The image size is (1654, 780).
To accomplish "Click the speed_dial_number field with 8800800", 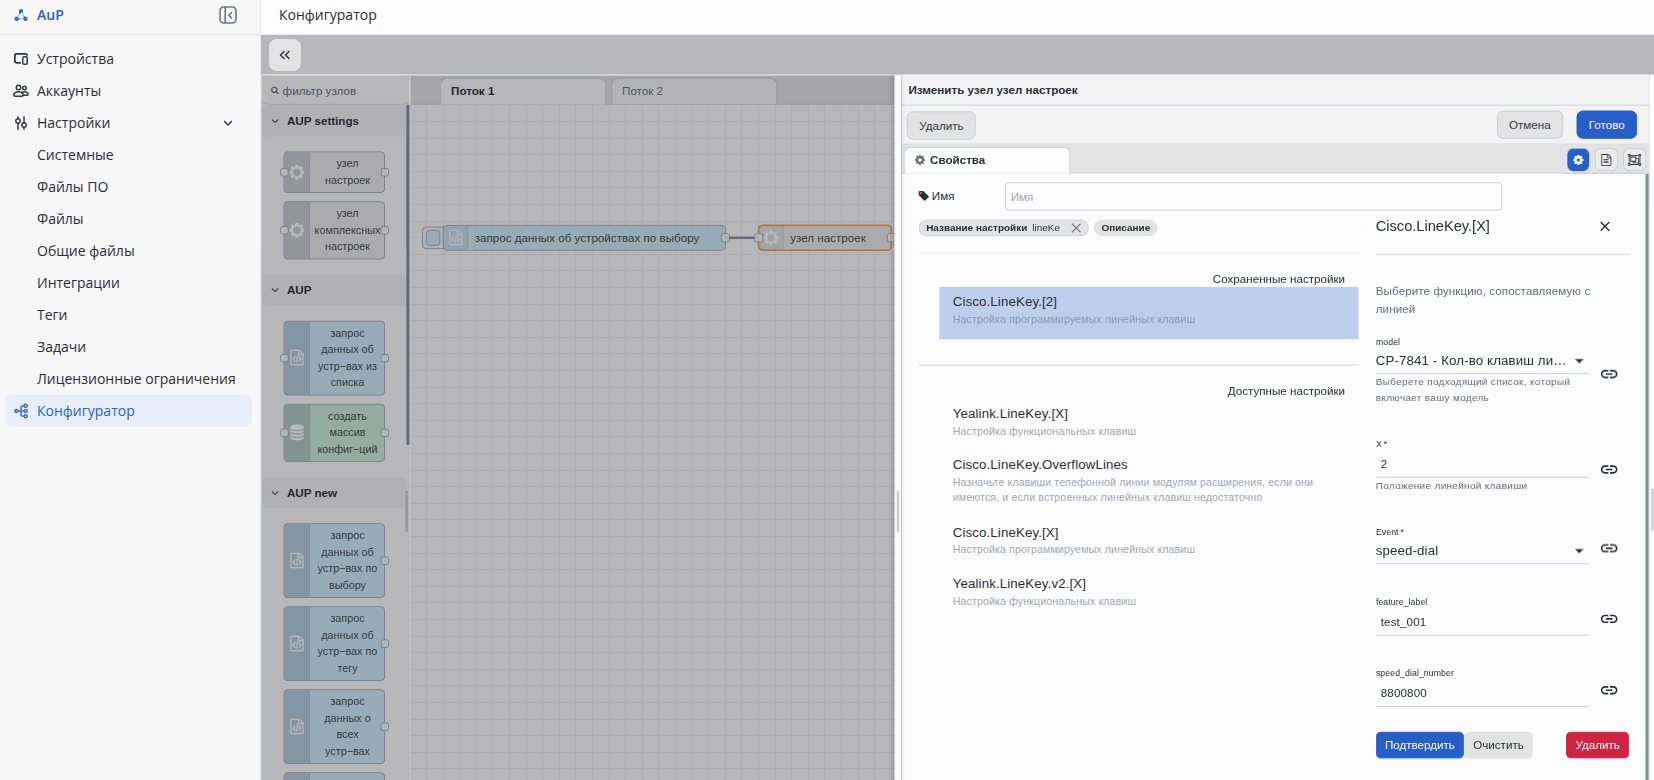I will click(1482, 693).
